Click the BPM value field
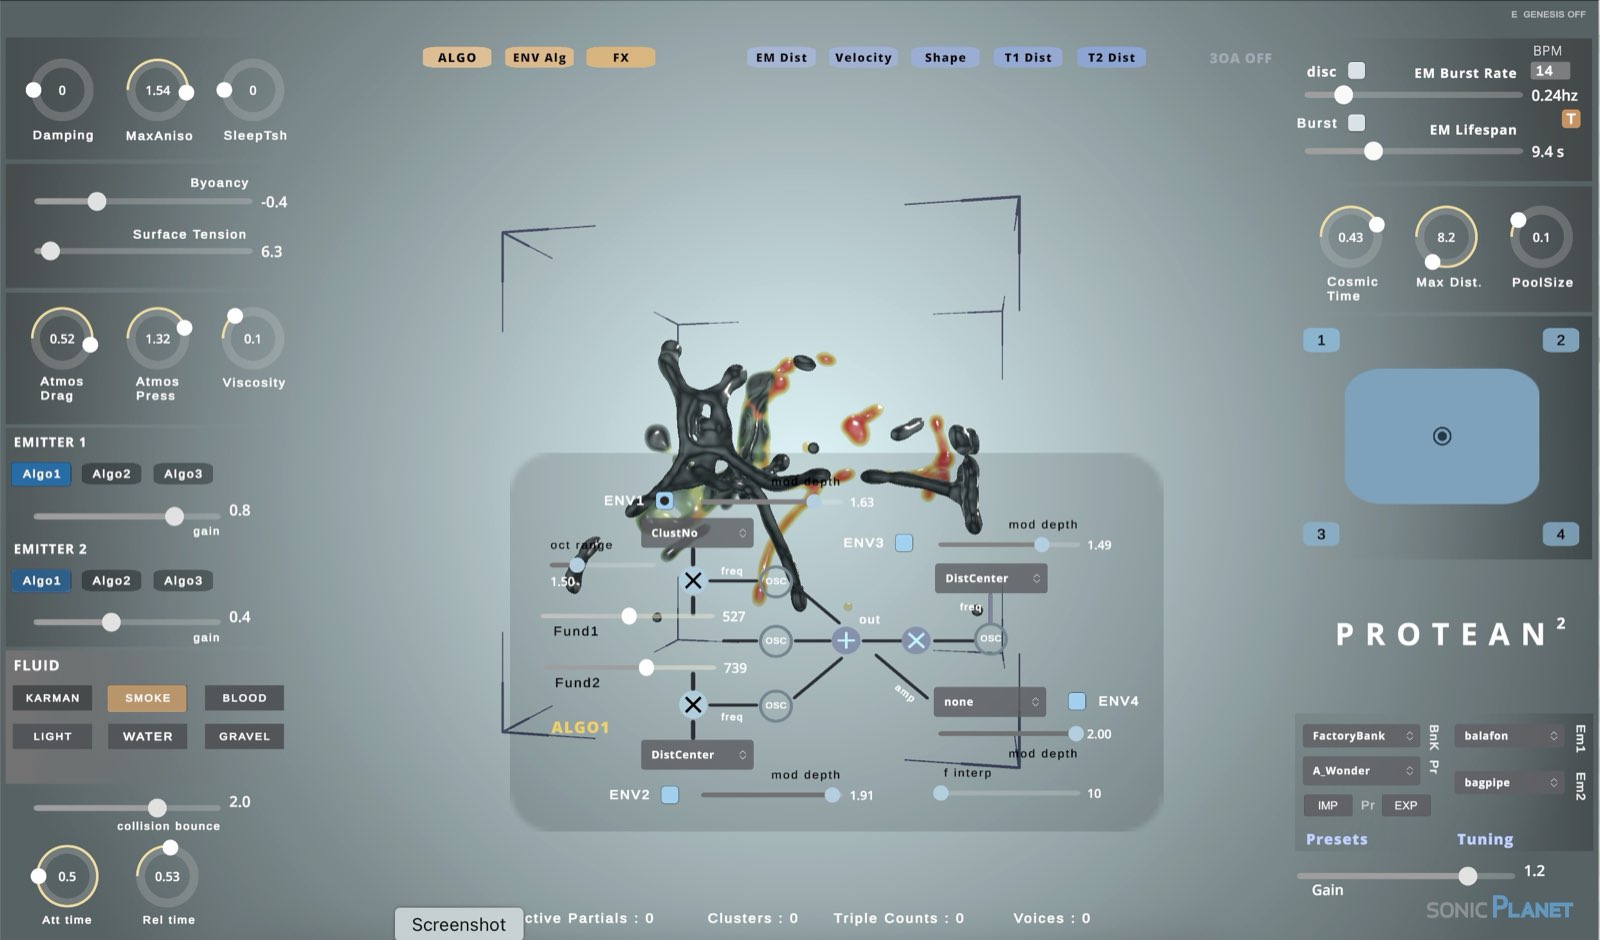The image size is (1600, 940). pos(1551,71)
